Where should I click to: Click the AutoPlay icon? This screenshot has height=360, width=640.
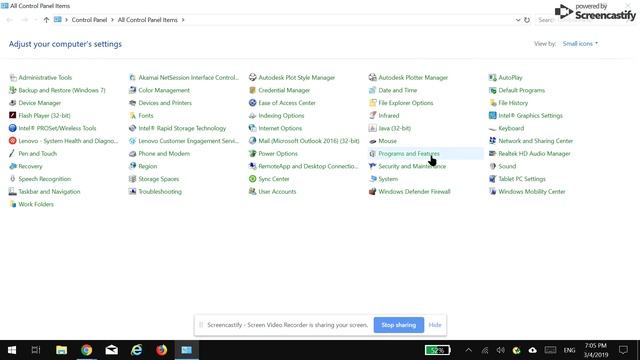492,78
